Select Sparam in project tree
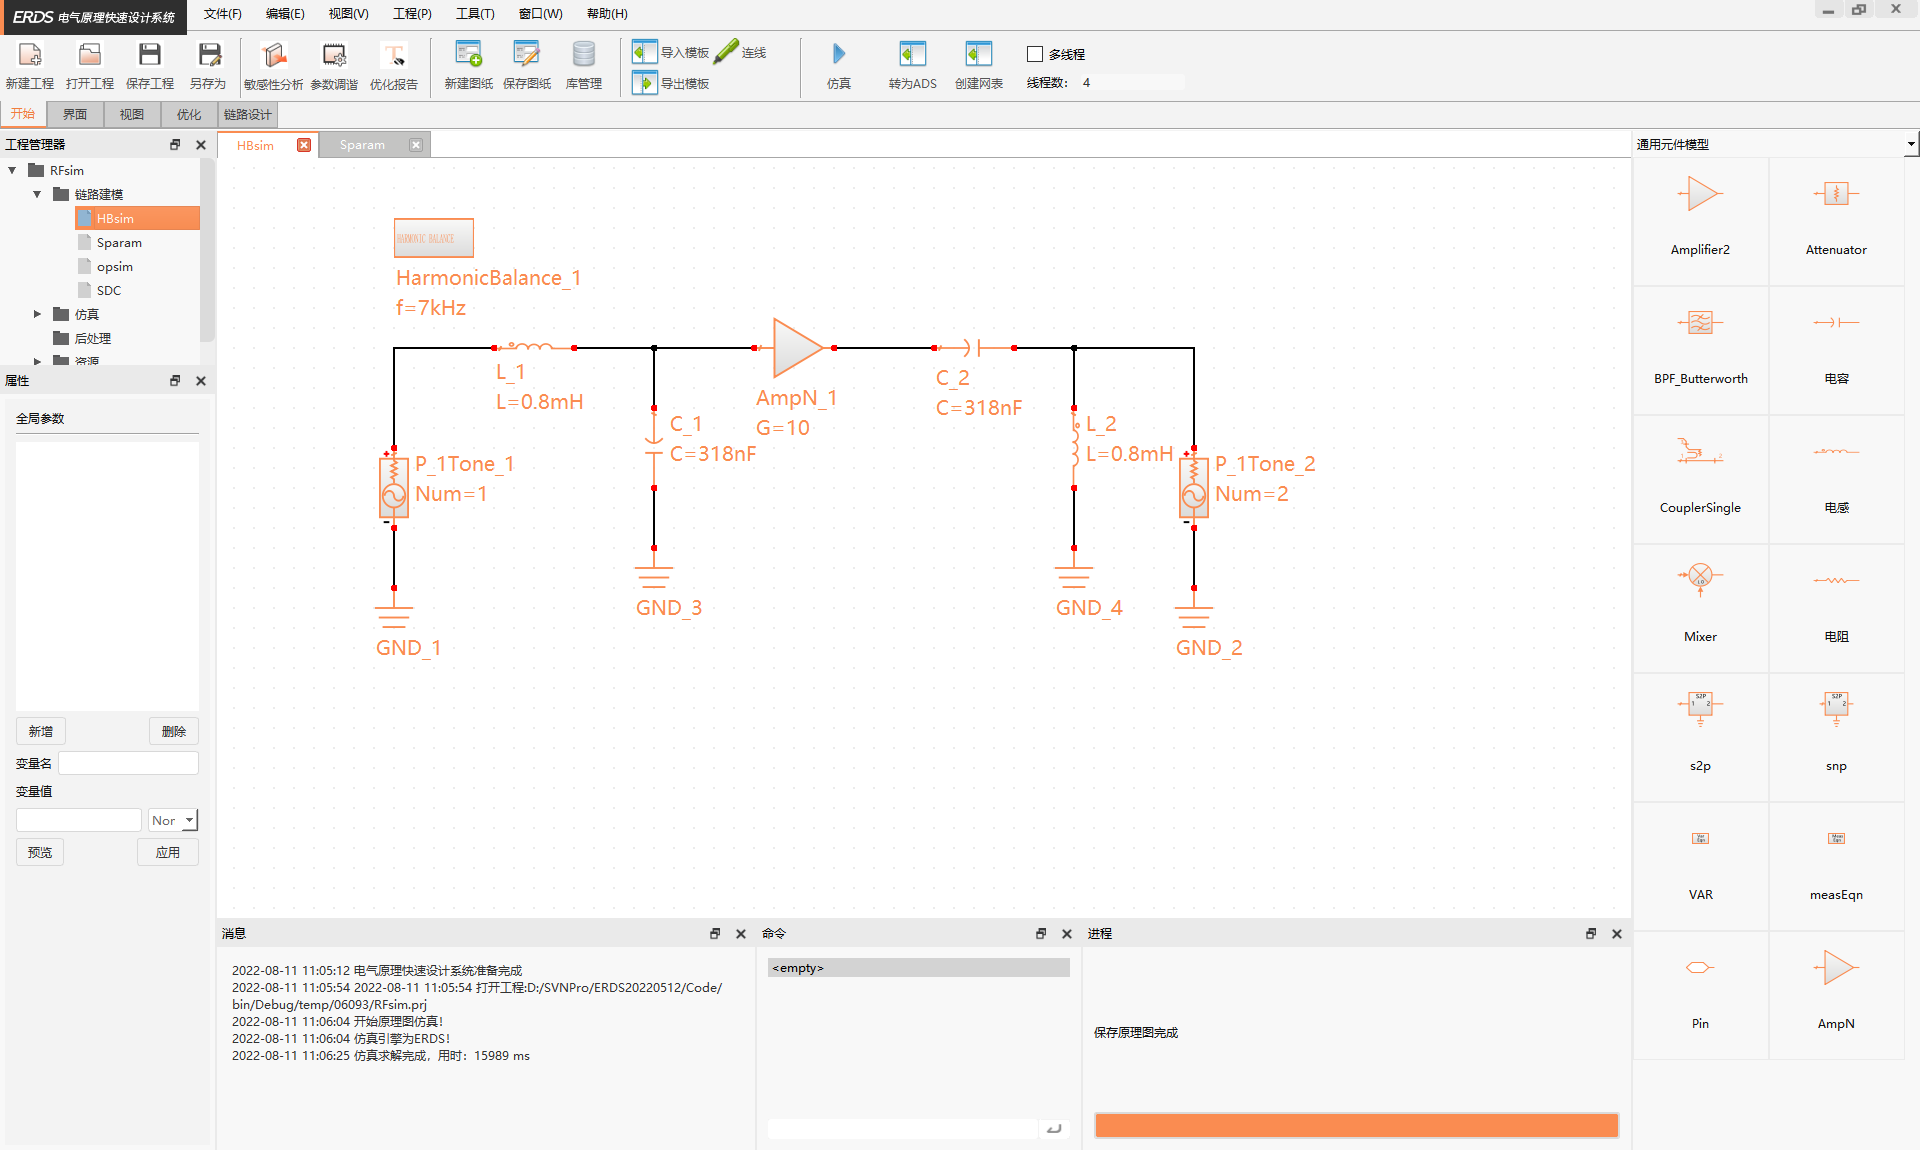This screenshot has width=1920, height=1150. [x=119, y=243]
